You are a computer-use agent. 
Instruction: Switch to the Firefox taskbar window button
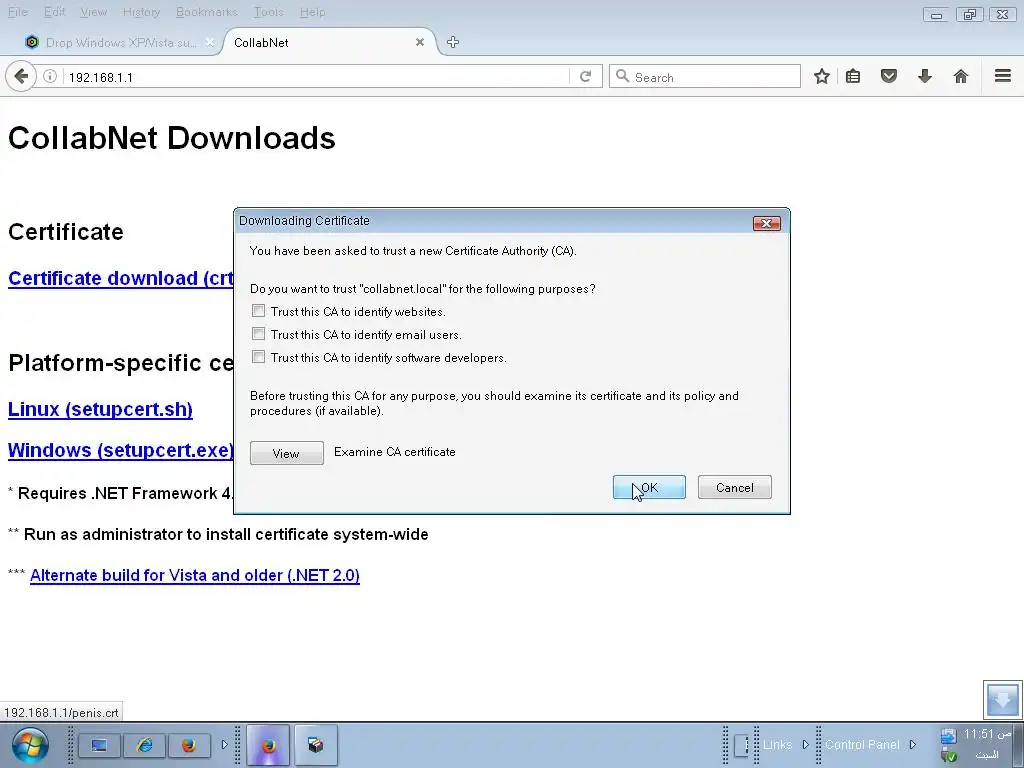coord(268,744)
